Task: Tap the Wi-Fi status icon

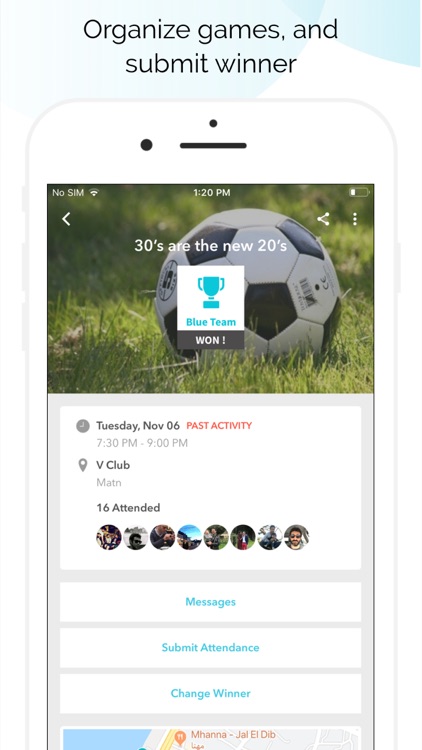Action: coord(94,193)
